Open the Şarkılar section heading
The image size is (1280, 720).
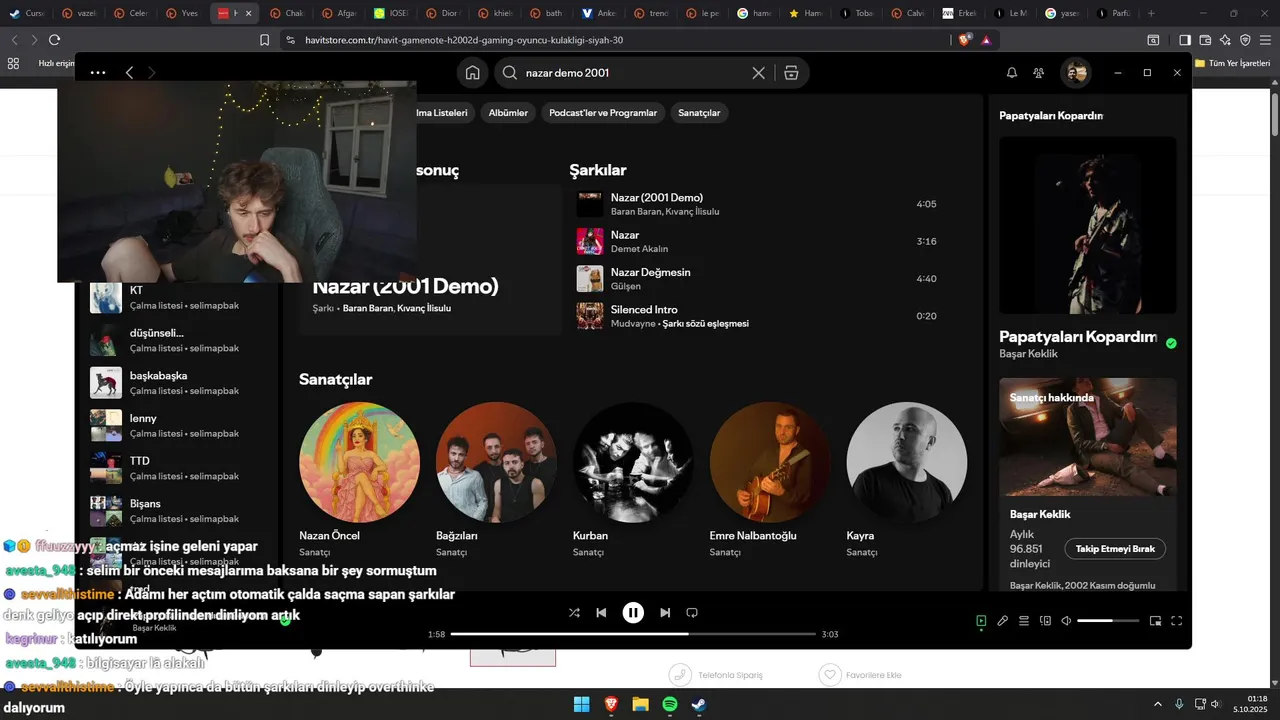pyautogui.click(x=598, y=170)
